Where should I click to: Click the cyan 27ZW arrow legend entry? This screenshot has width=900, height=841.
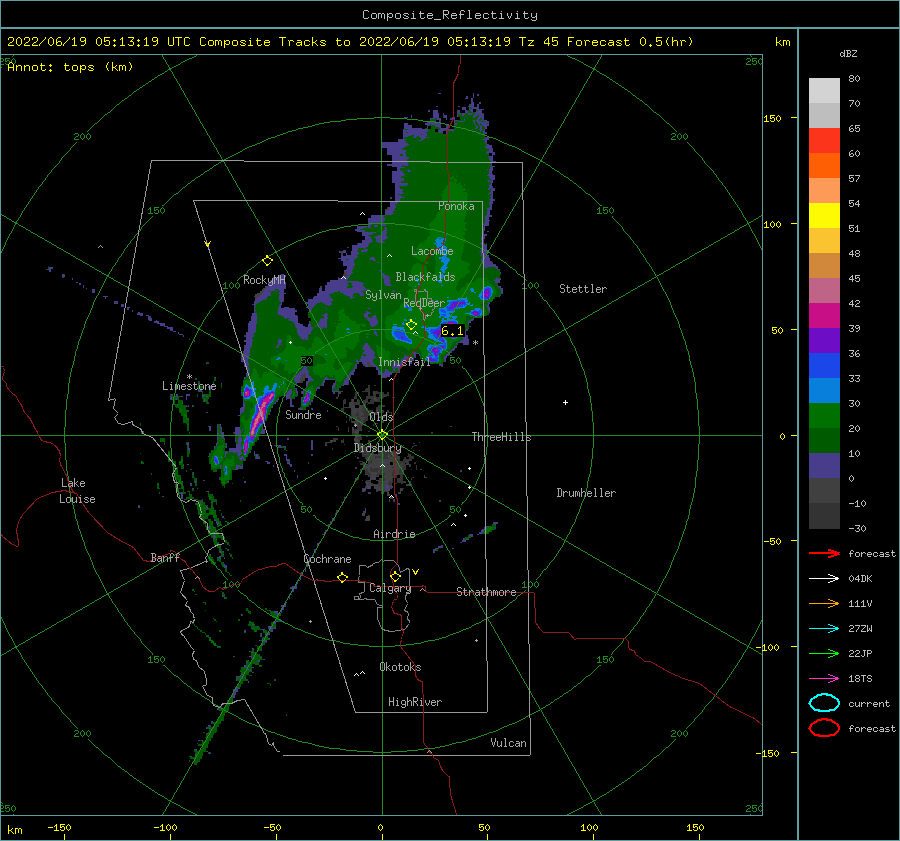click(824, 629)
